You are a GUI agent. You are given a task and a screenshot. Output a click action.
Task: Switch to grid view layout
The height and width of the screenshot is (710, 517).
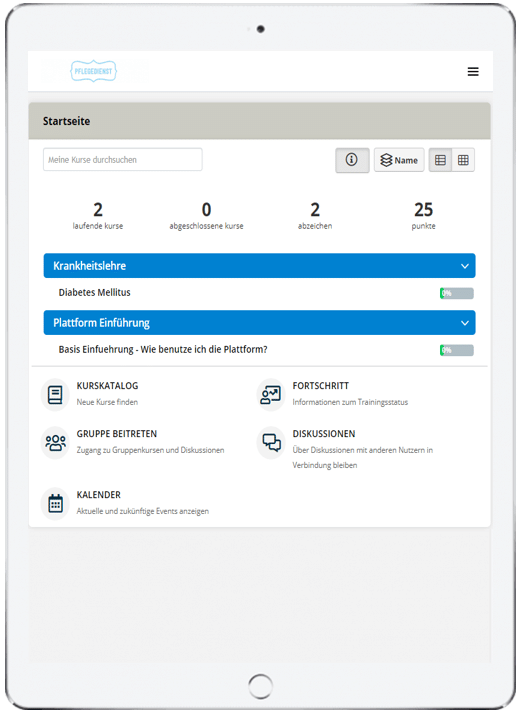(x=463, y=160)
